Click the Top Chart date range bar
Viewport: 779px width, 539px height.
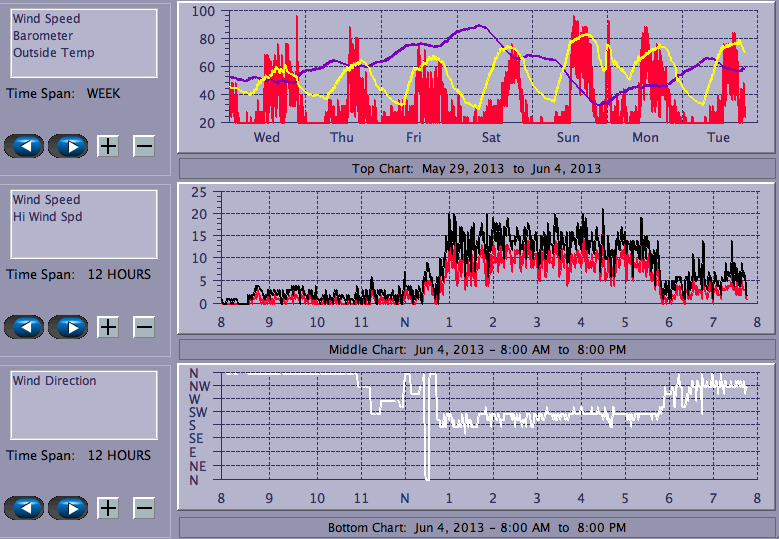pyautogui.click(x=476, y=168)
